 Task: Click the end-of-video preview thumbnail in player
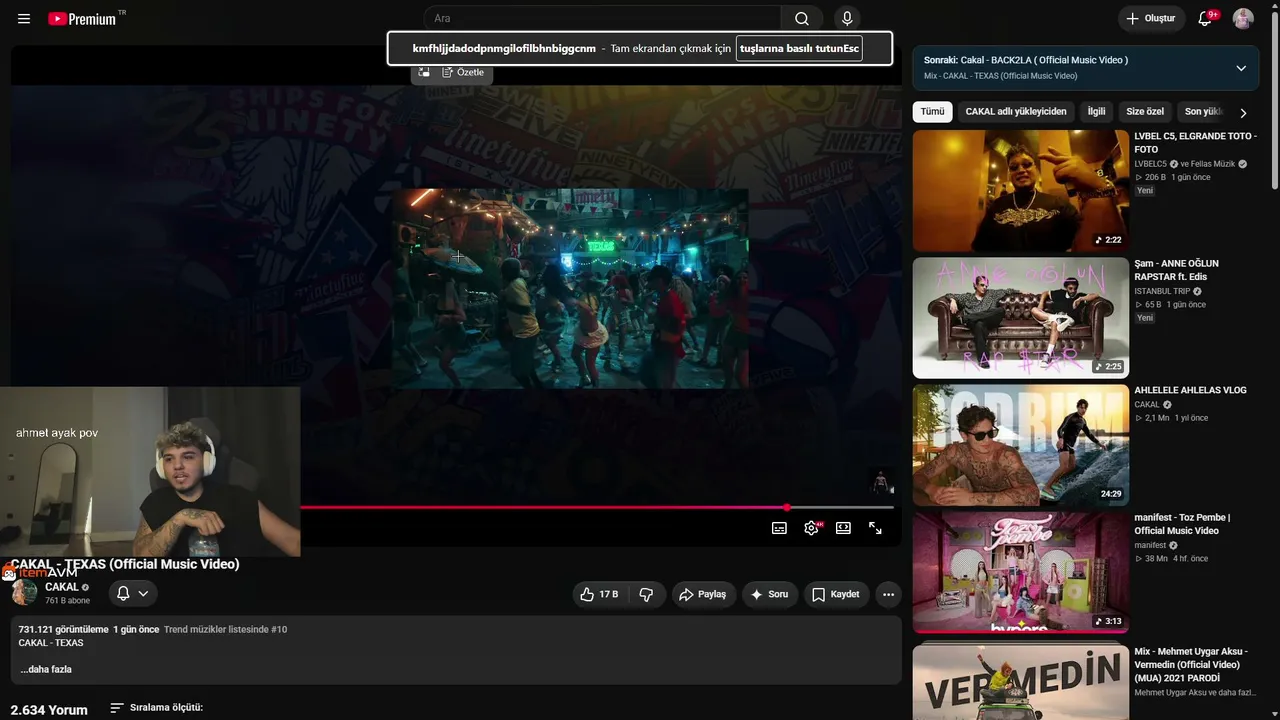coord(880,482)
